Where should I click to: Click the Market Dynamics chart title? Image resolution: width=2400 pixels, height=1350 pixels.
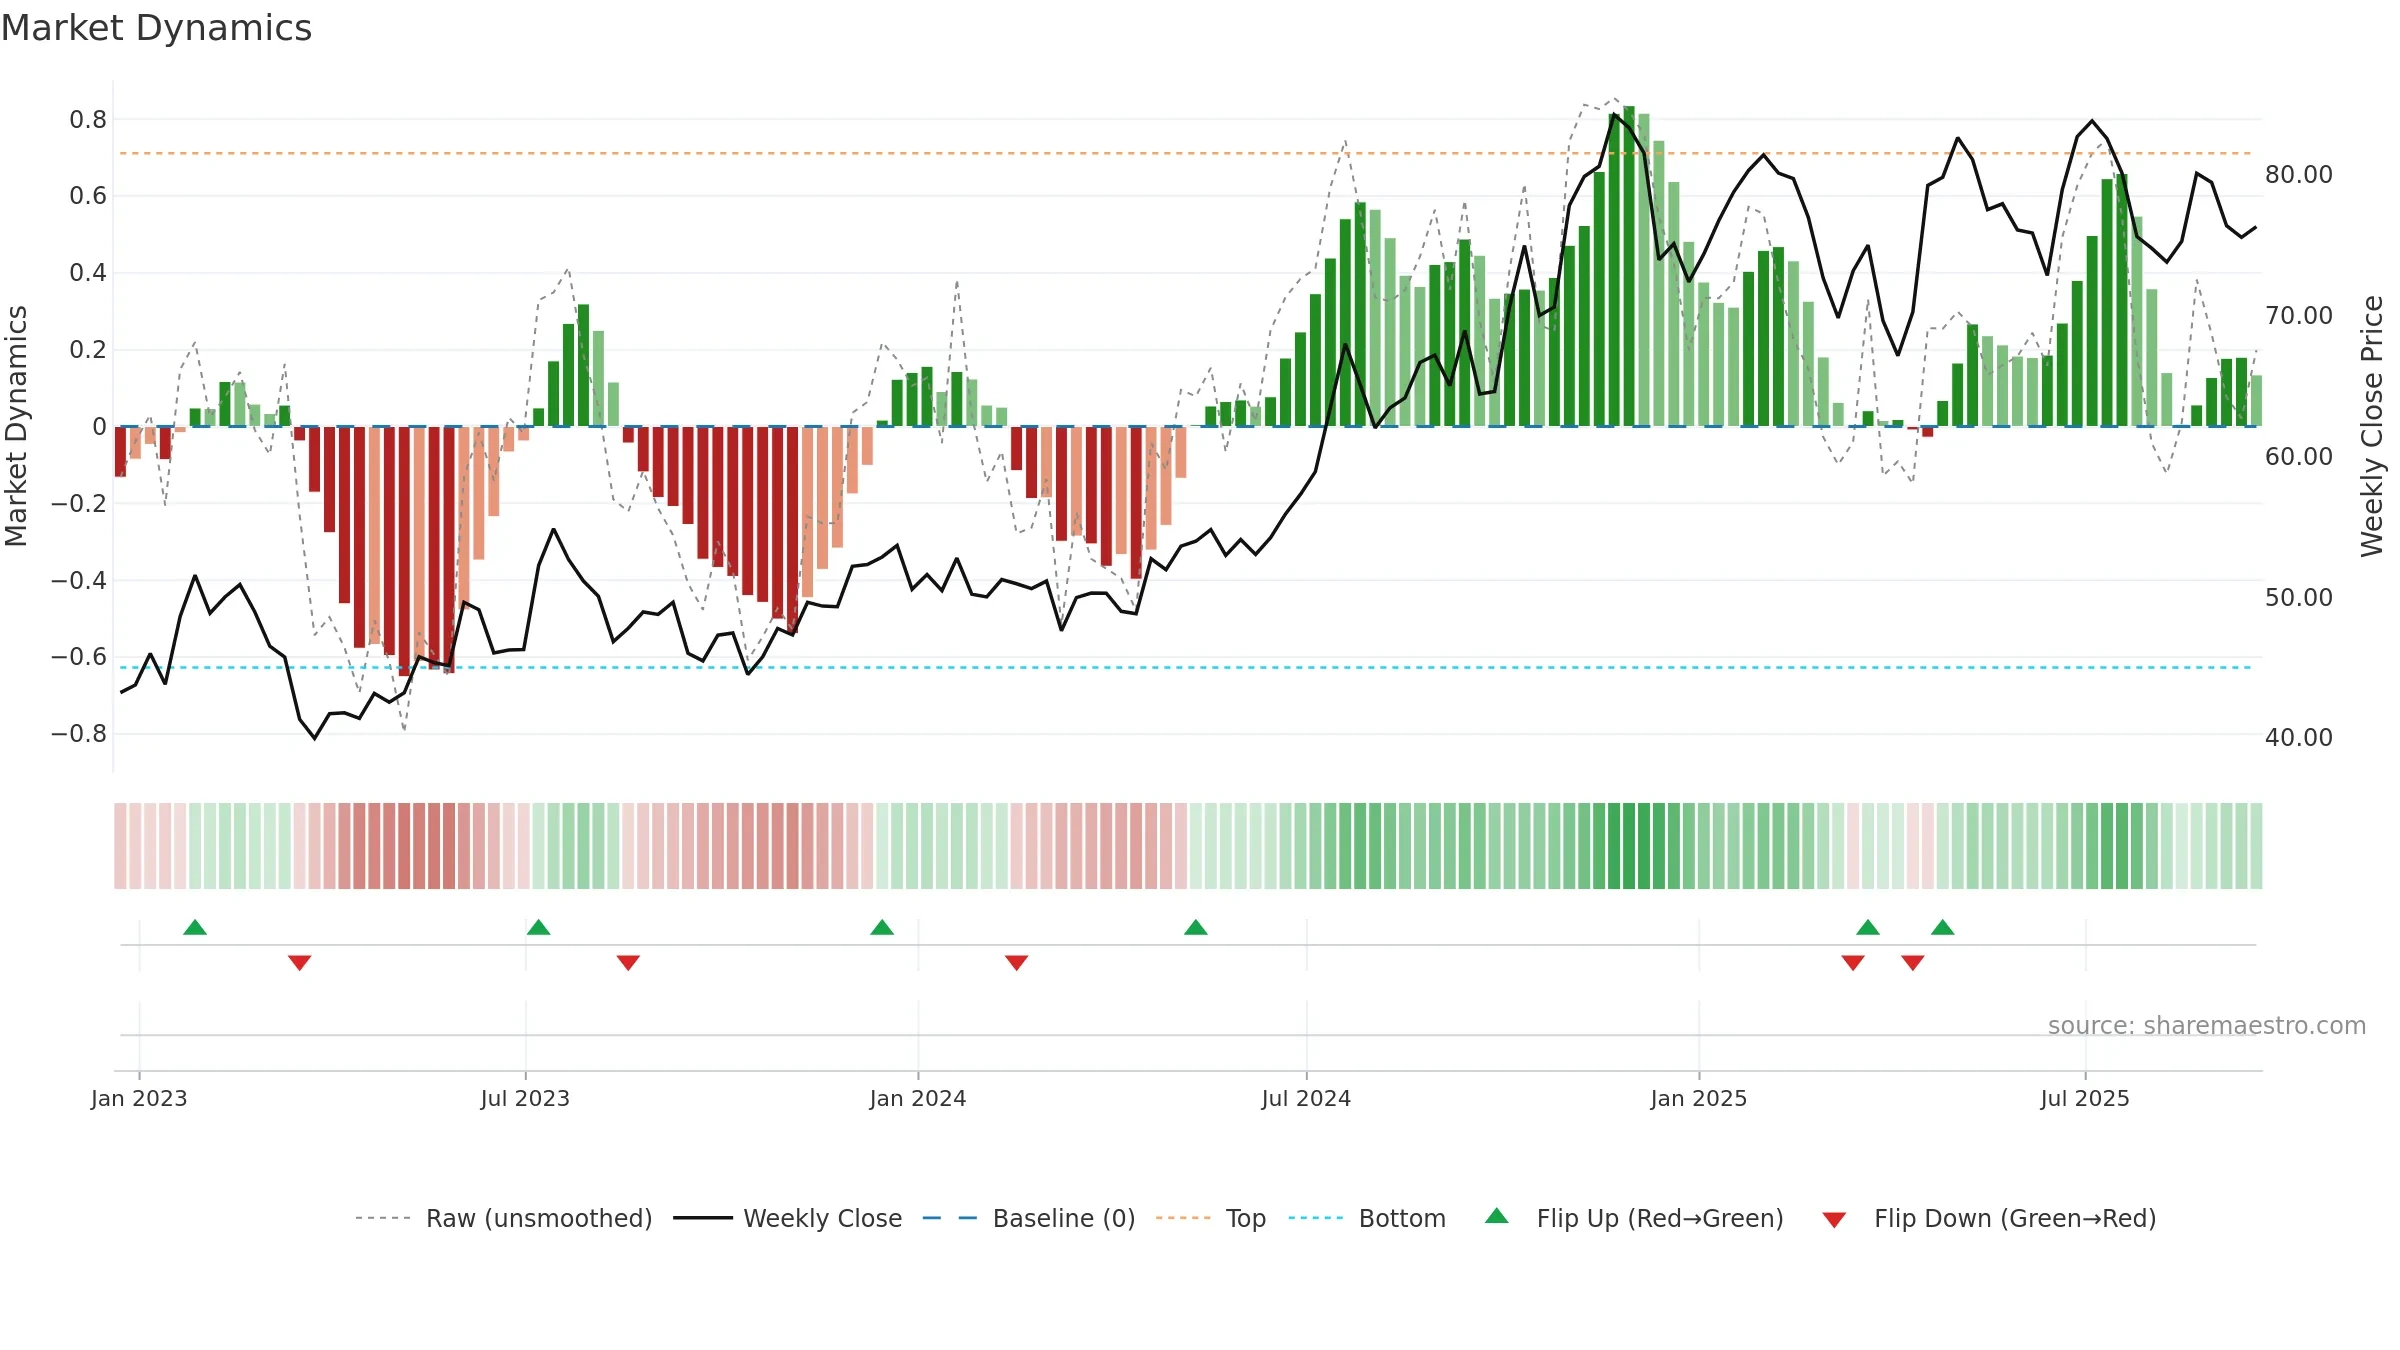coord(156,28)
